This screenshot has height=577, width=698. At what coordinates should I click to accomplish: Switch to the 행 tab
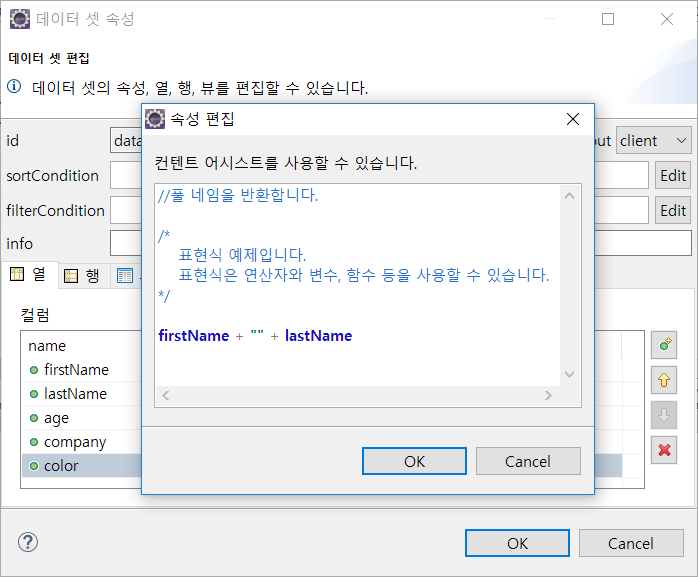pos(82,276)
